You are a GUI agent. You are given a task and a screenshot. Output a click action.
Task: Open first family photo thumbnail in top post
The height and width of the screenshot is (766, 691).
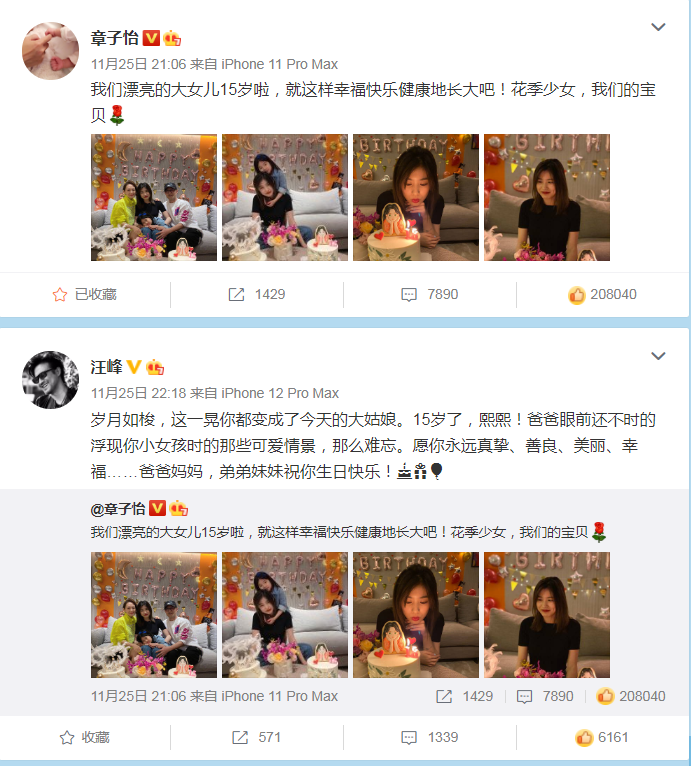154,197
